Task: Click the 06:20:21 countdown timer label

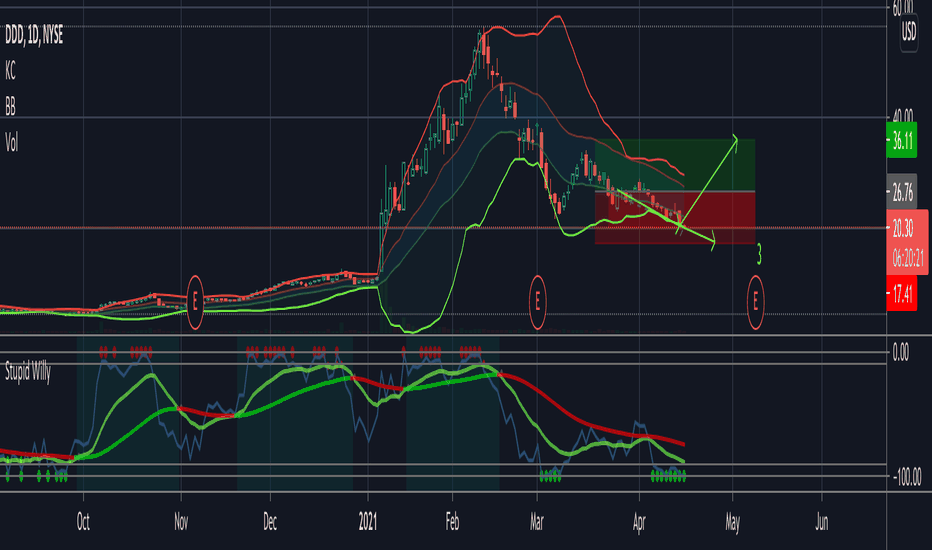Action: [908, 257]
